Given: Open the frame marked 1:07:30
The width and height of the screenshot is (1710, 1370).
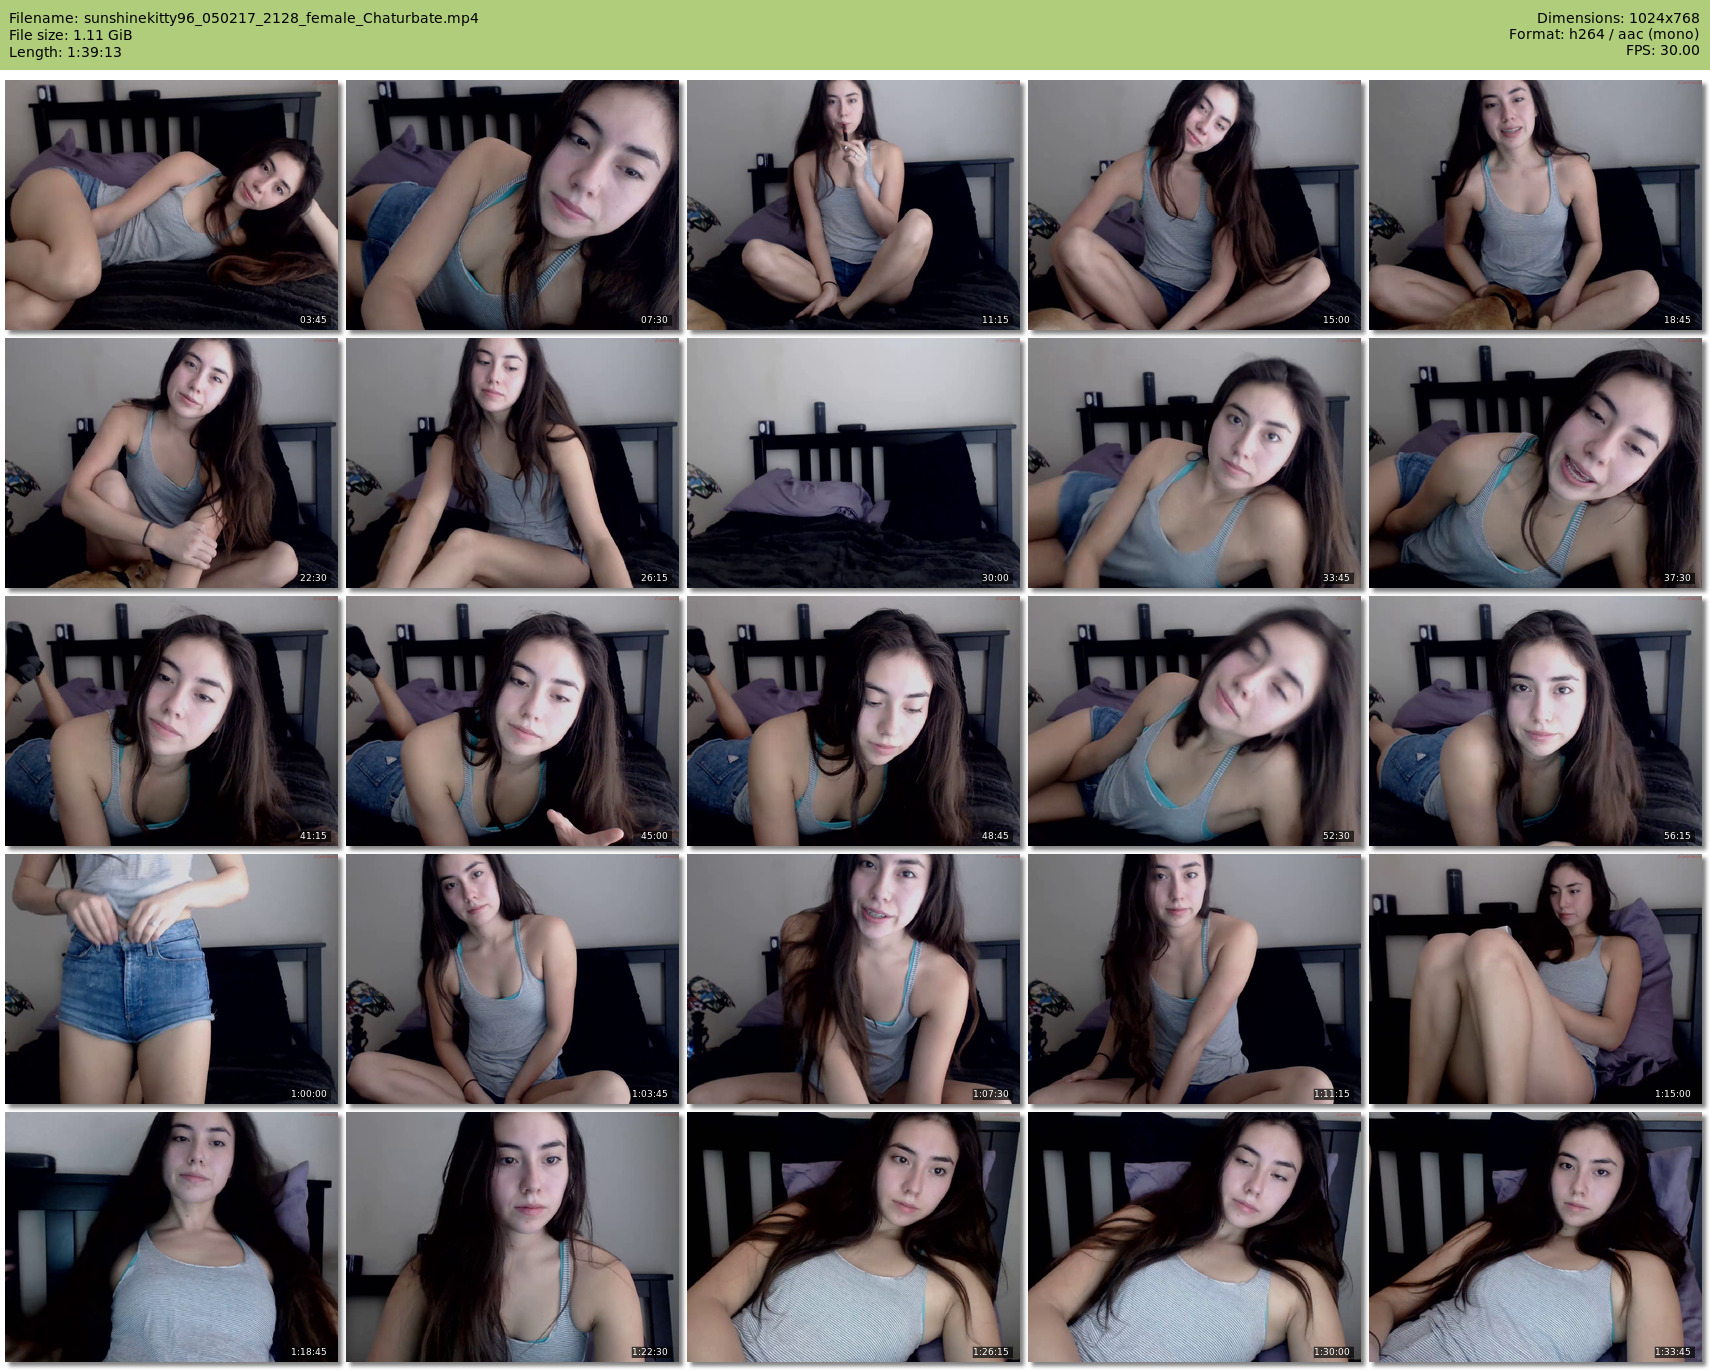Looking at the screenshot, I should click(x=854, y=979).
